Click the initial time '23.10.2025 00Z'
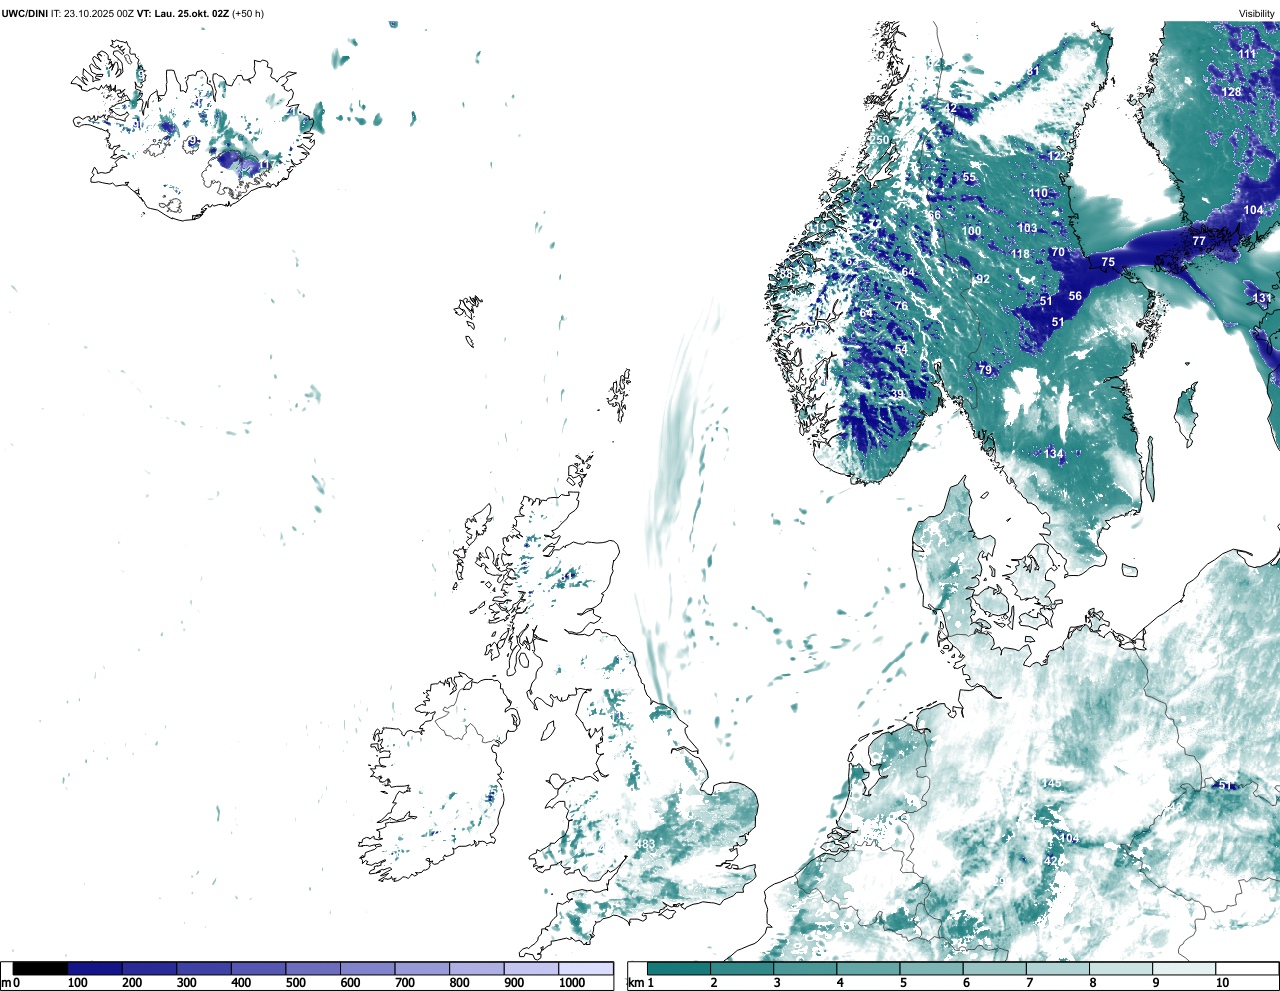Image resolution: width=1280 pixels, height=991 pixels. click(x=99, y=14)
